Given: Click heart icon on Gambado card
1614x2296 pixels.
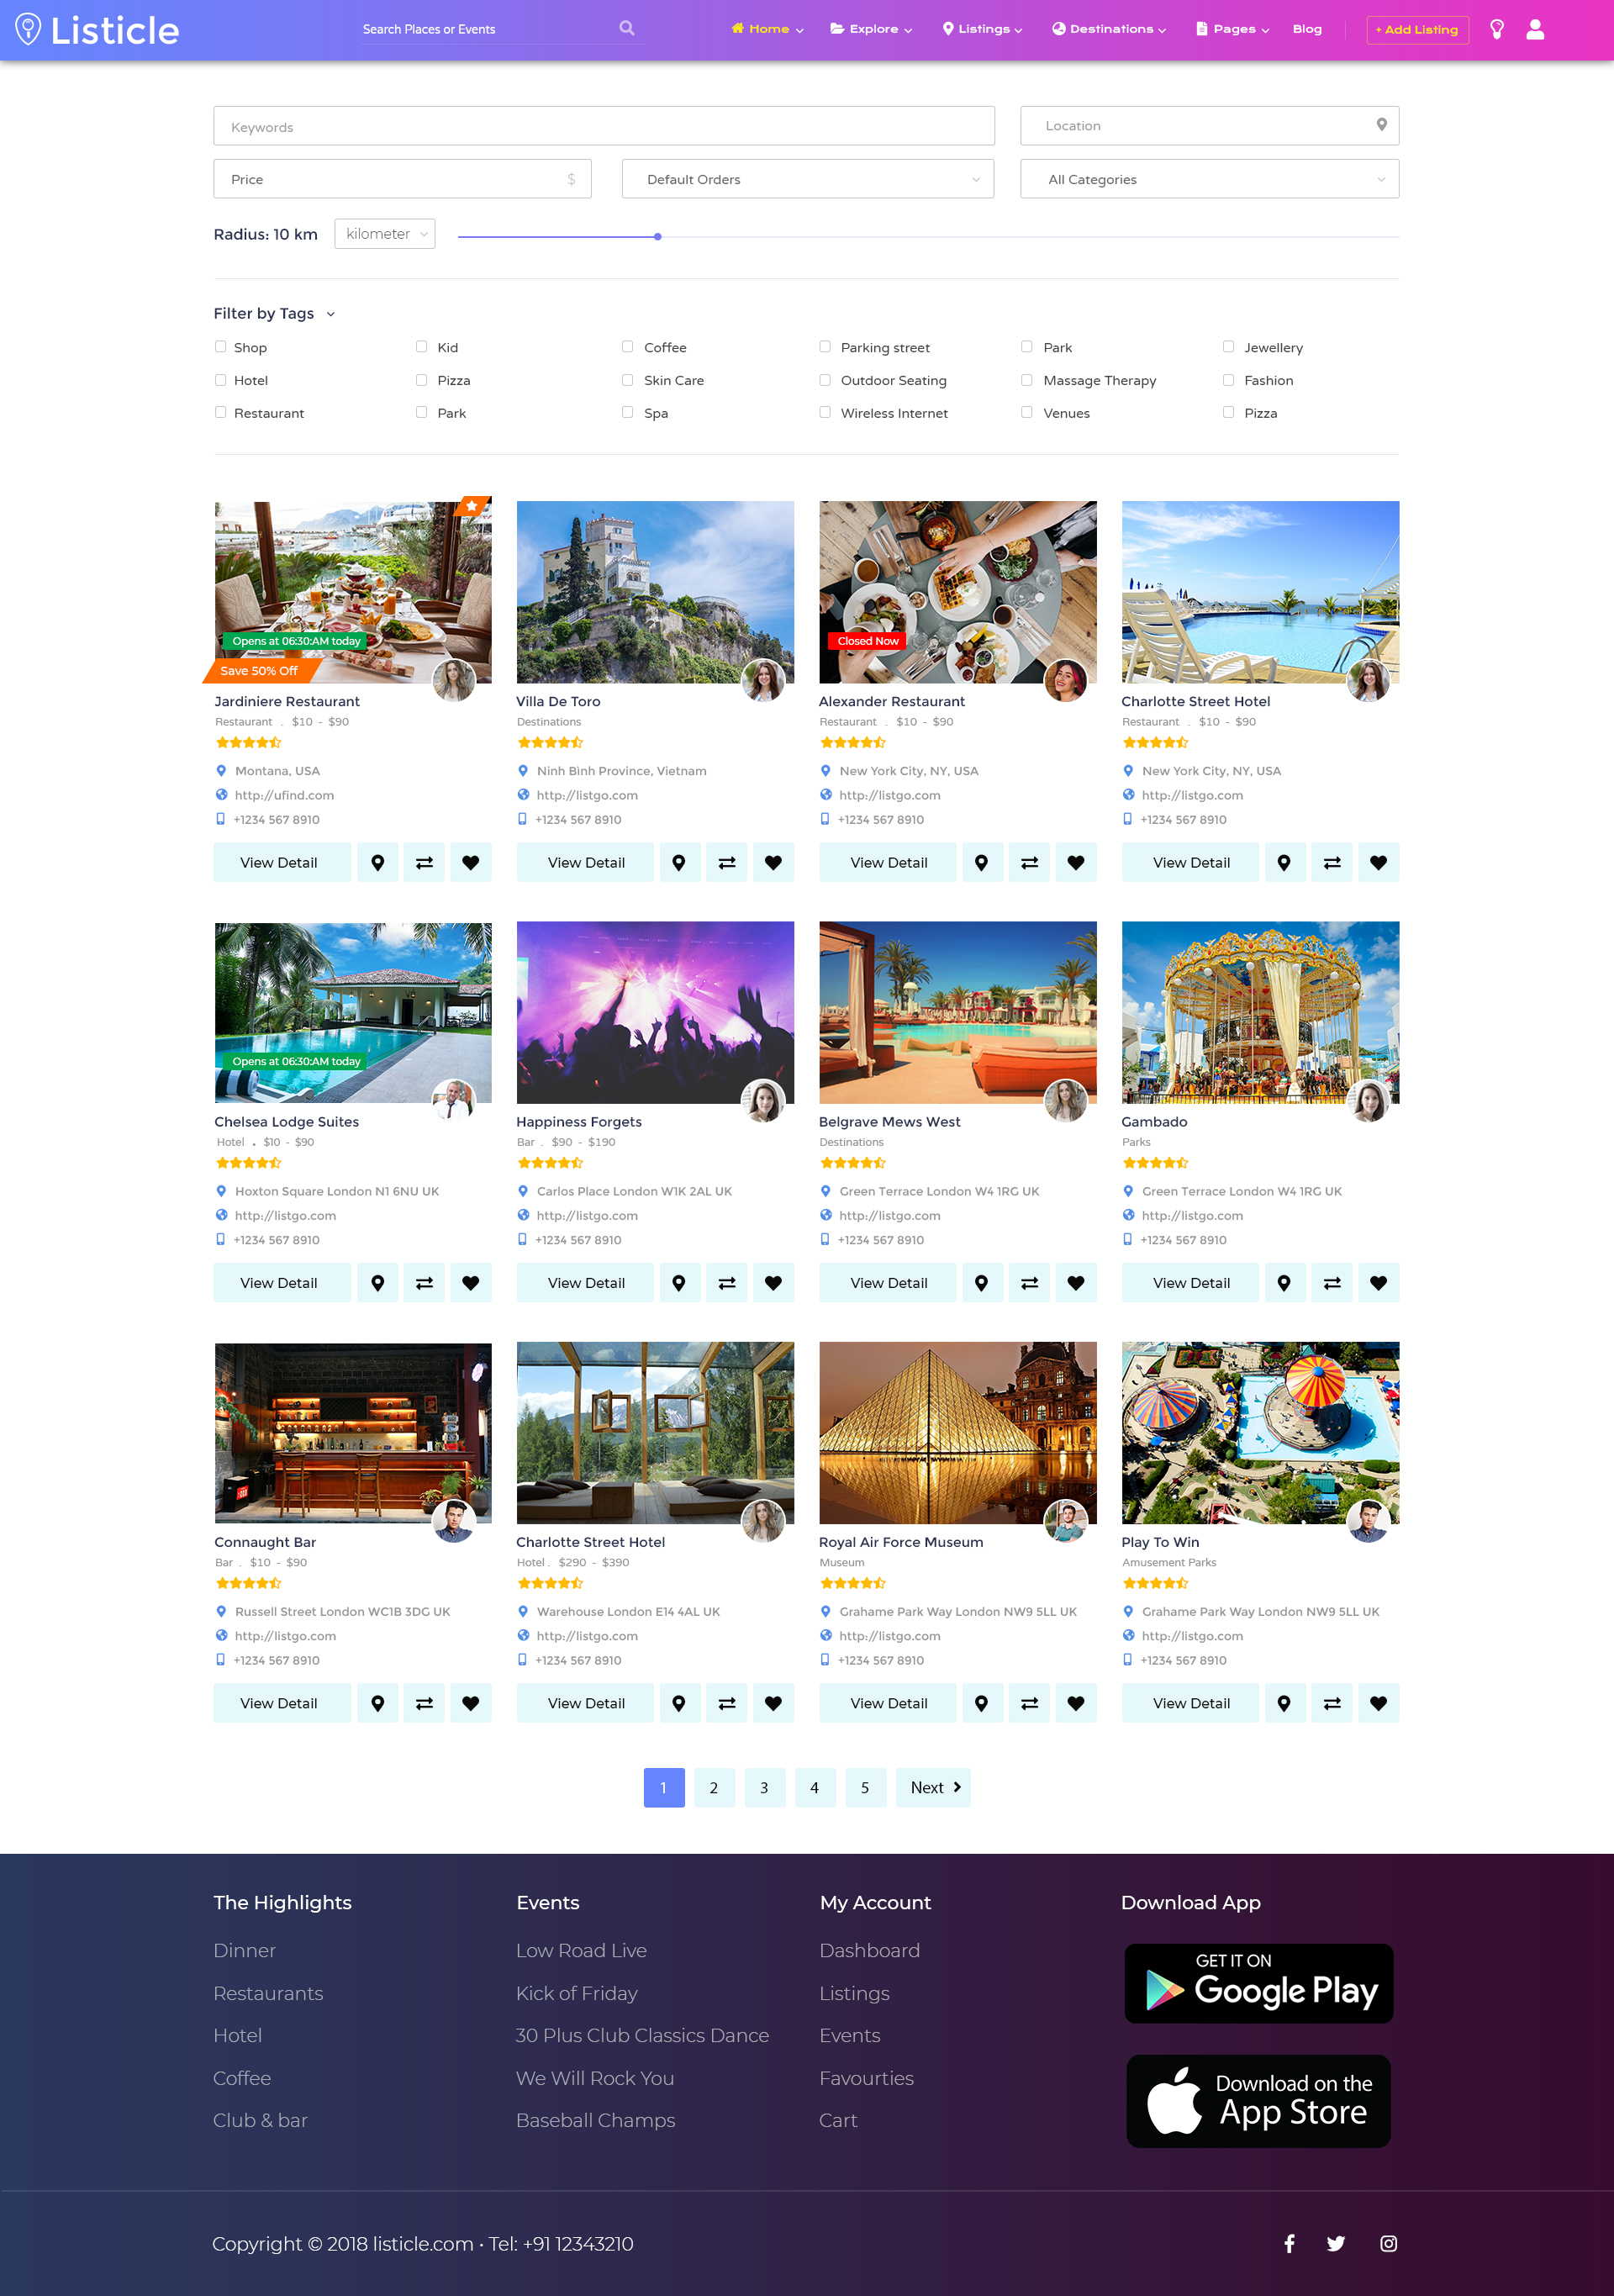Looking at the screenshot, I should (x=1378, y=1283).
